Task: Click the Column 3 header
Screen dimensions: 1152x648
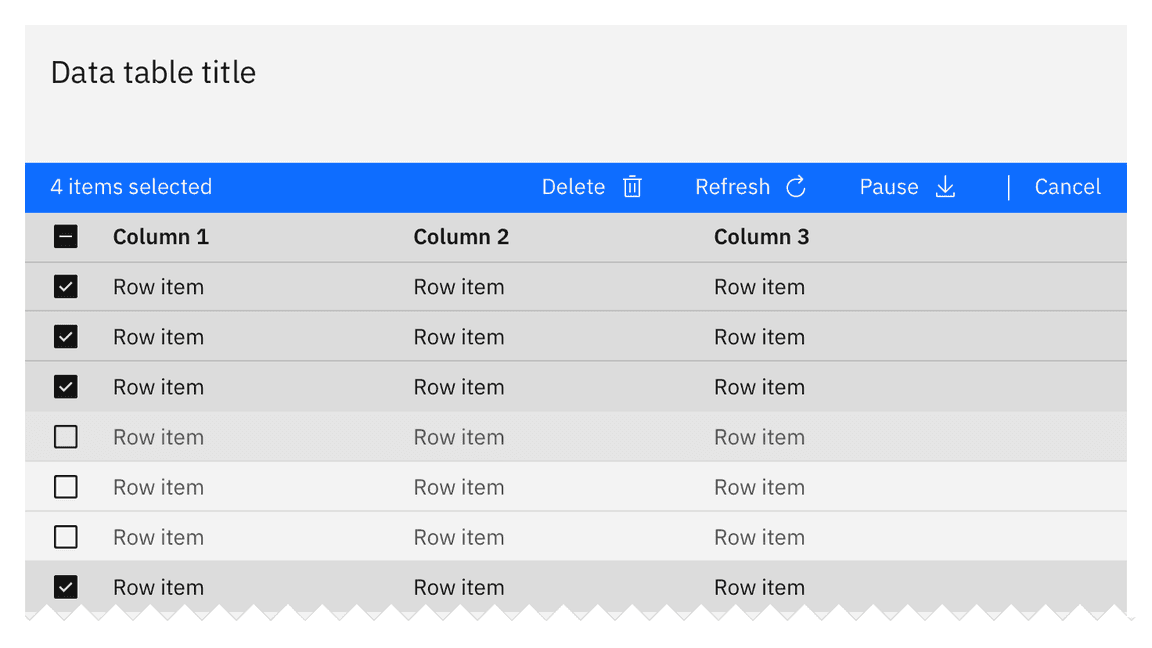Action: tap(761, 237)
